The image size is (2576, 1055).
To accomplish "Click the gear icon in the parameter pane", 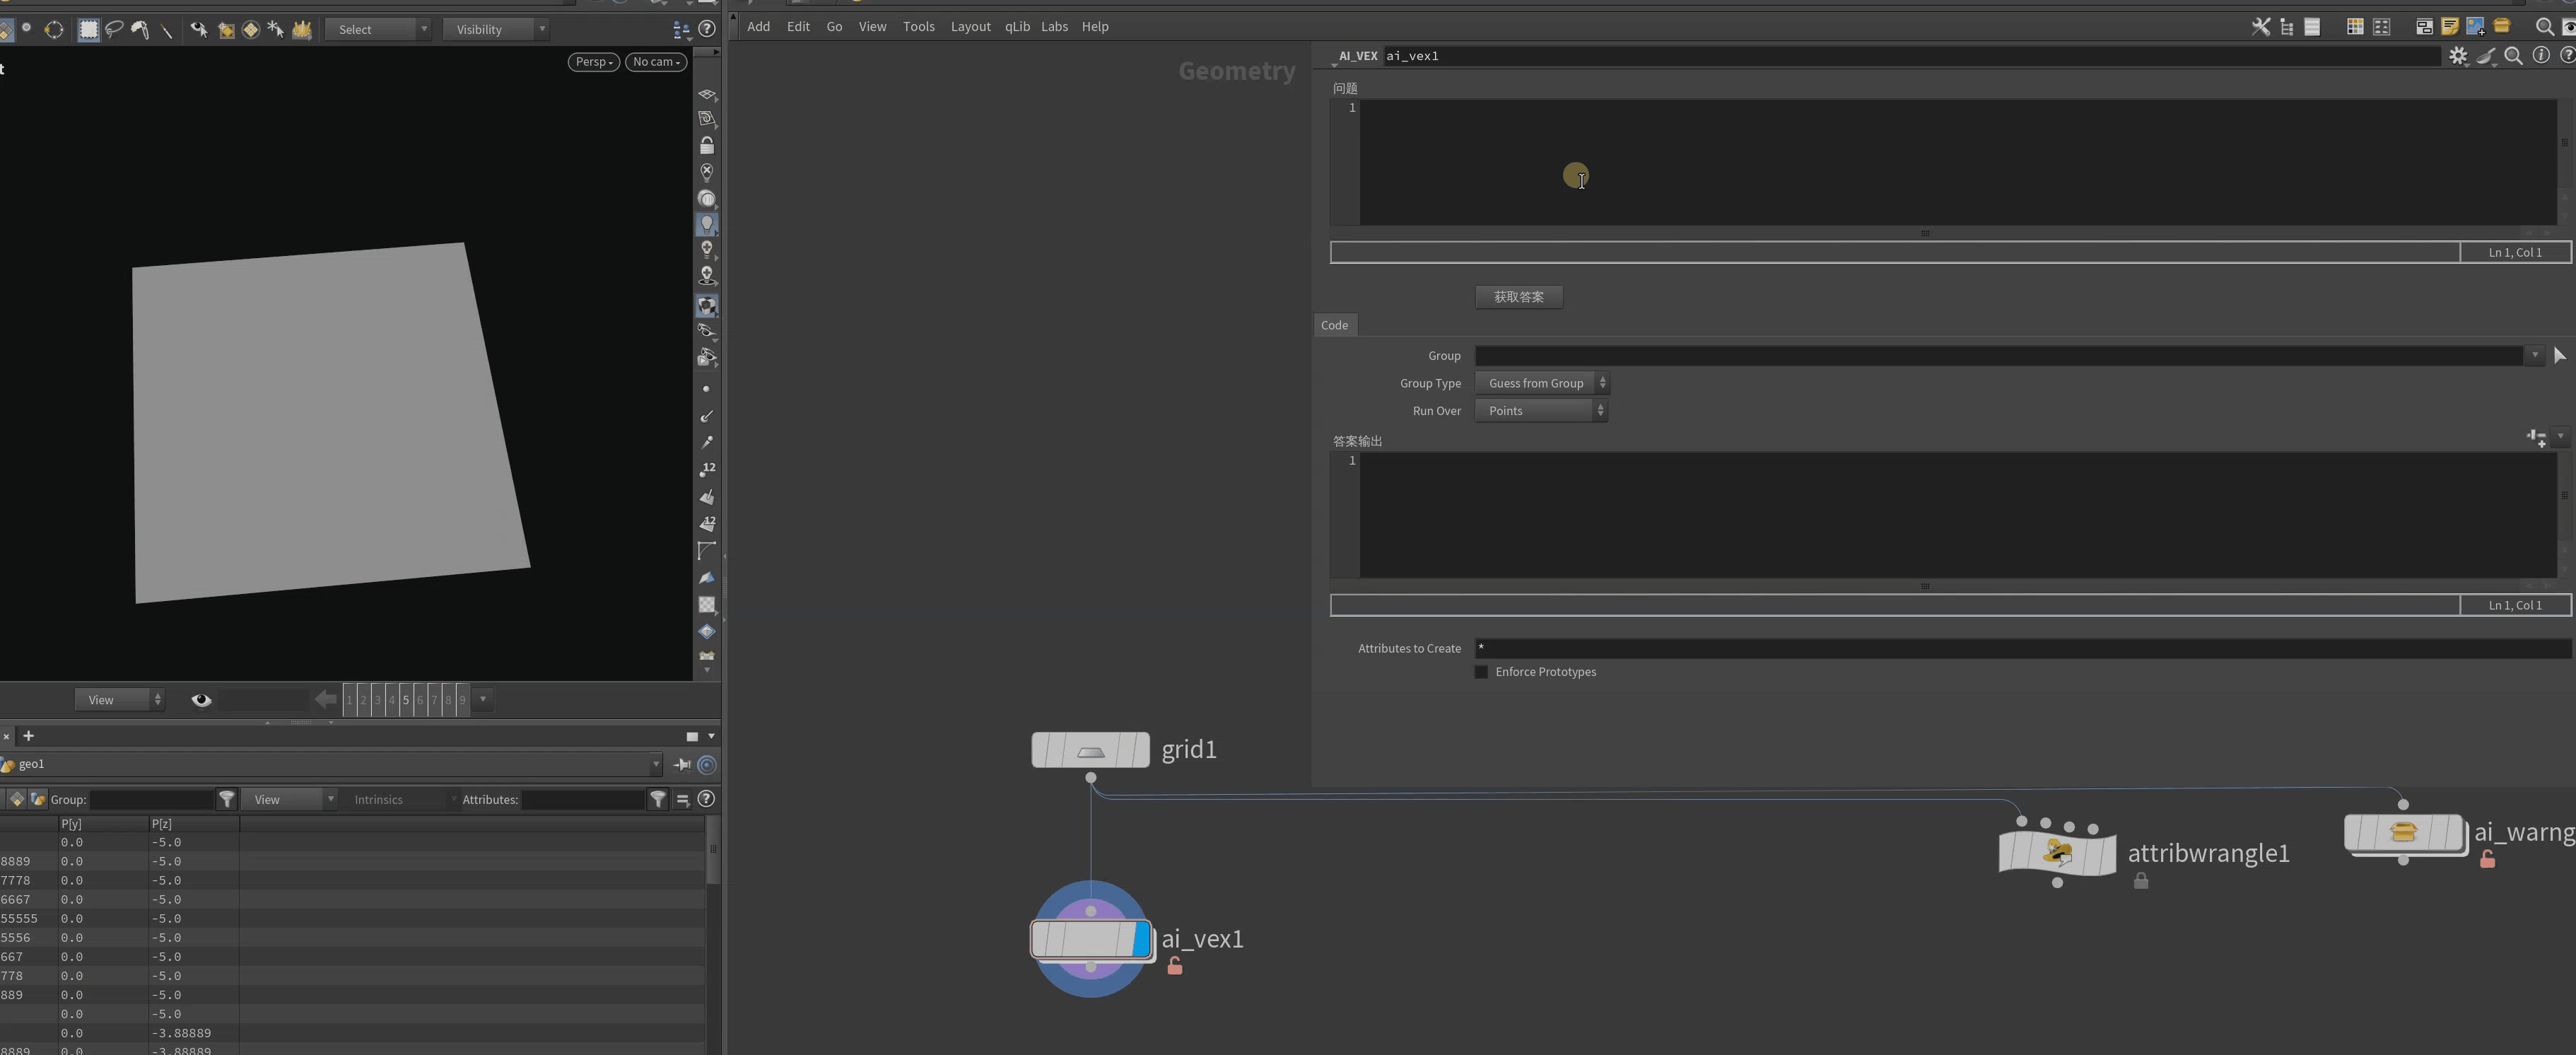I will pos(2459,57).
